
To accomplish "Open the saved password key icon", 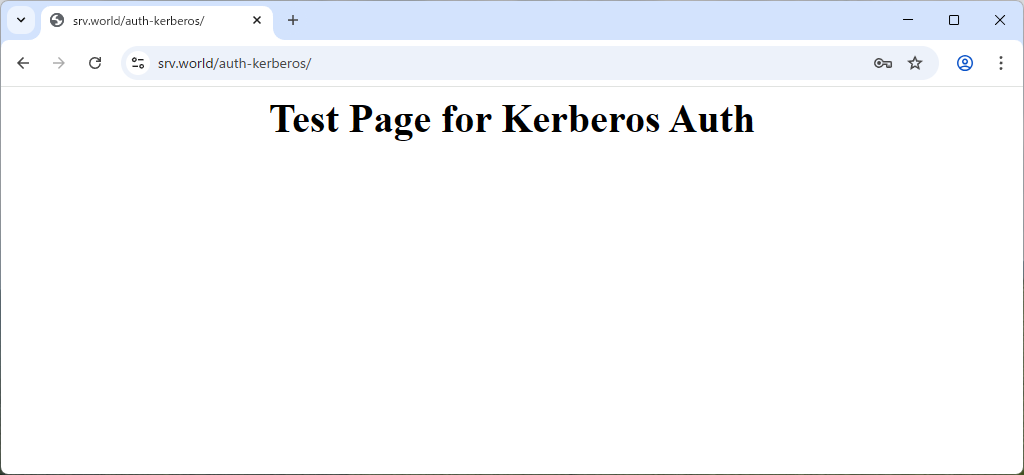I will click(x=882, y=63).
